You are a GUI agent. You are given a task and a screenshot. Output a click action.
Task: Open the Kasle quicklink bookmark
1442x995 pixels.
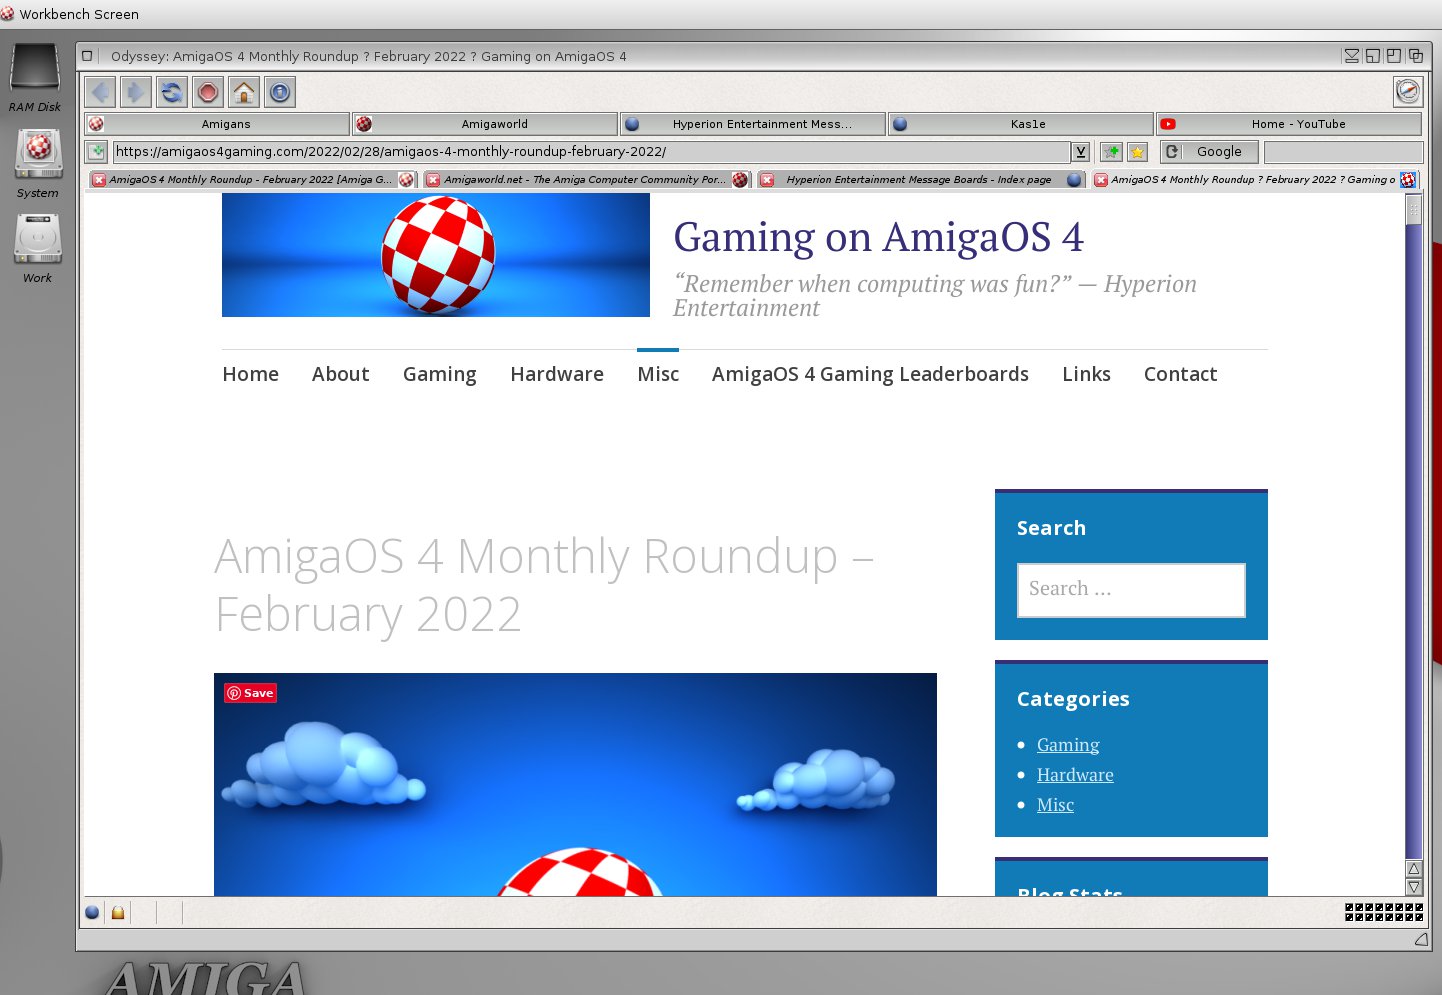click(x=1021, y=124)
